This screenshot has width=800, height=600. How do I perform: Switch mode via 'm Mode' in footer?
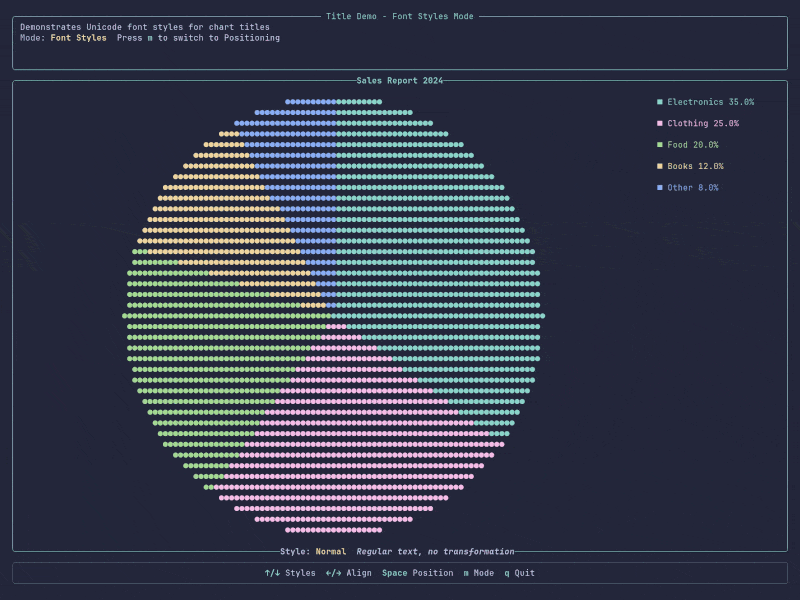[478, 573]
